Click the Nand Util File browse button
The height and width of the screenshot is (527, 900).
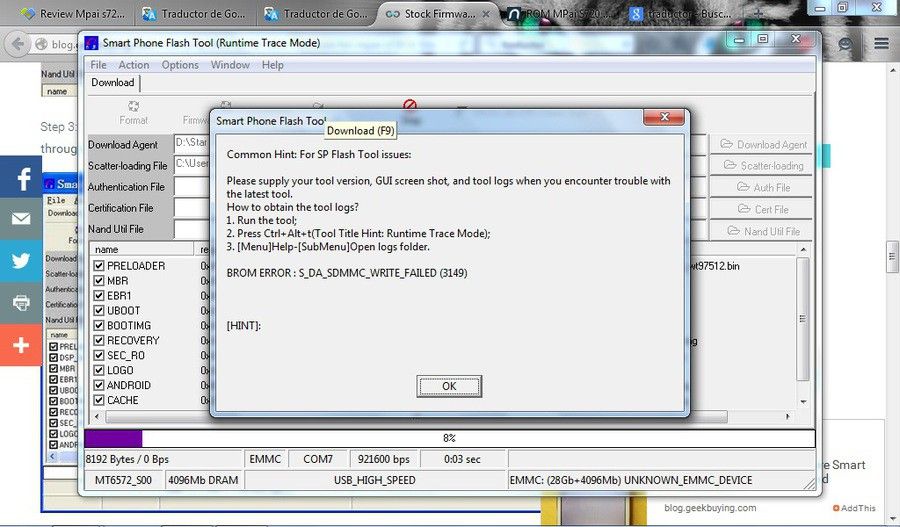coord(762,231)
